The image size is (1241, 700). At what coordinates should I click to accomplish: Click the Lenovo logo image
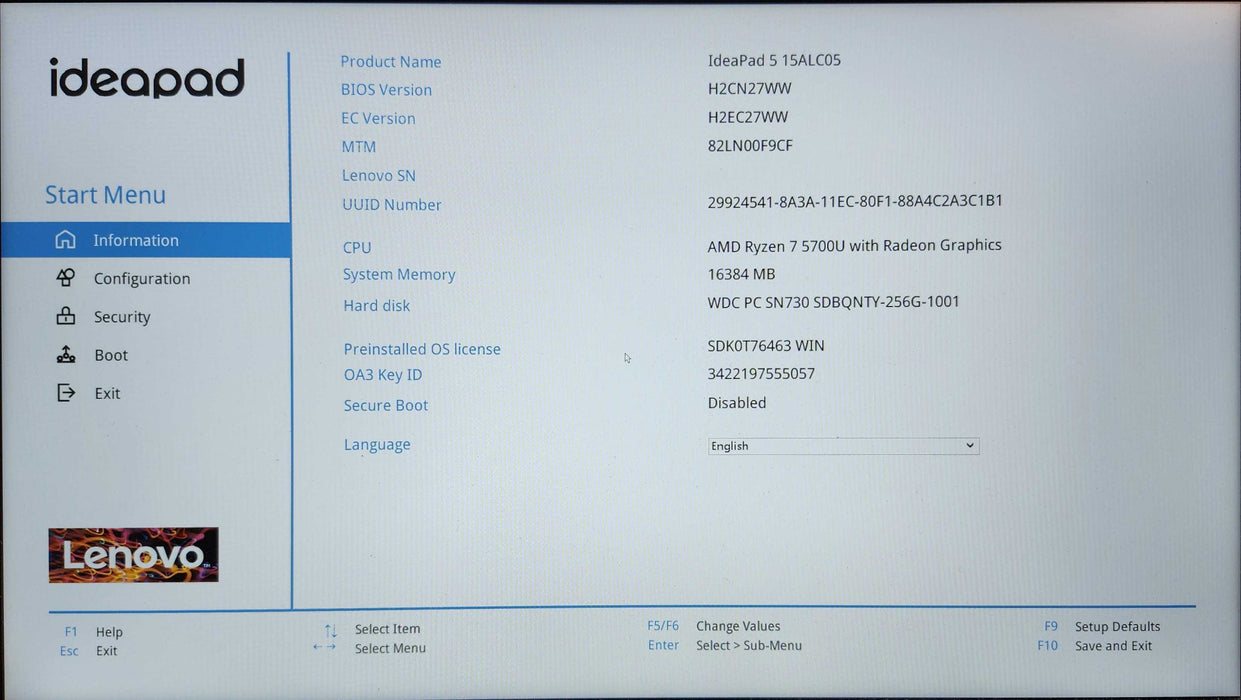(133, 555)
